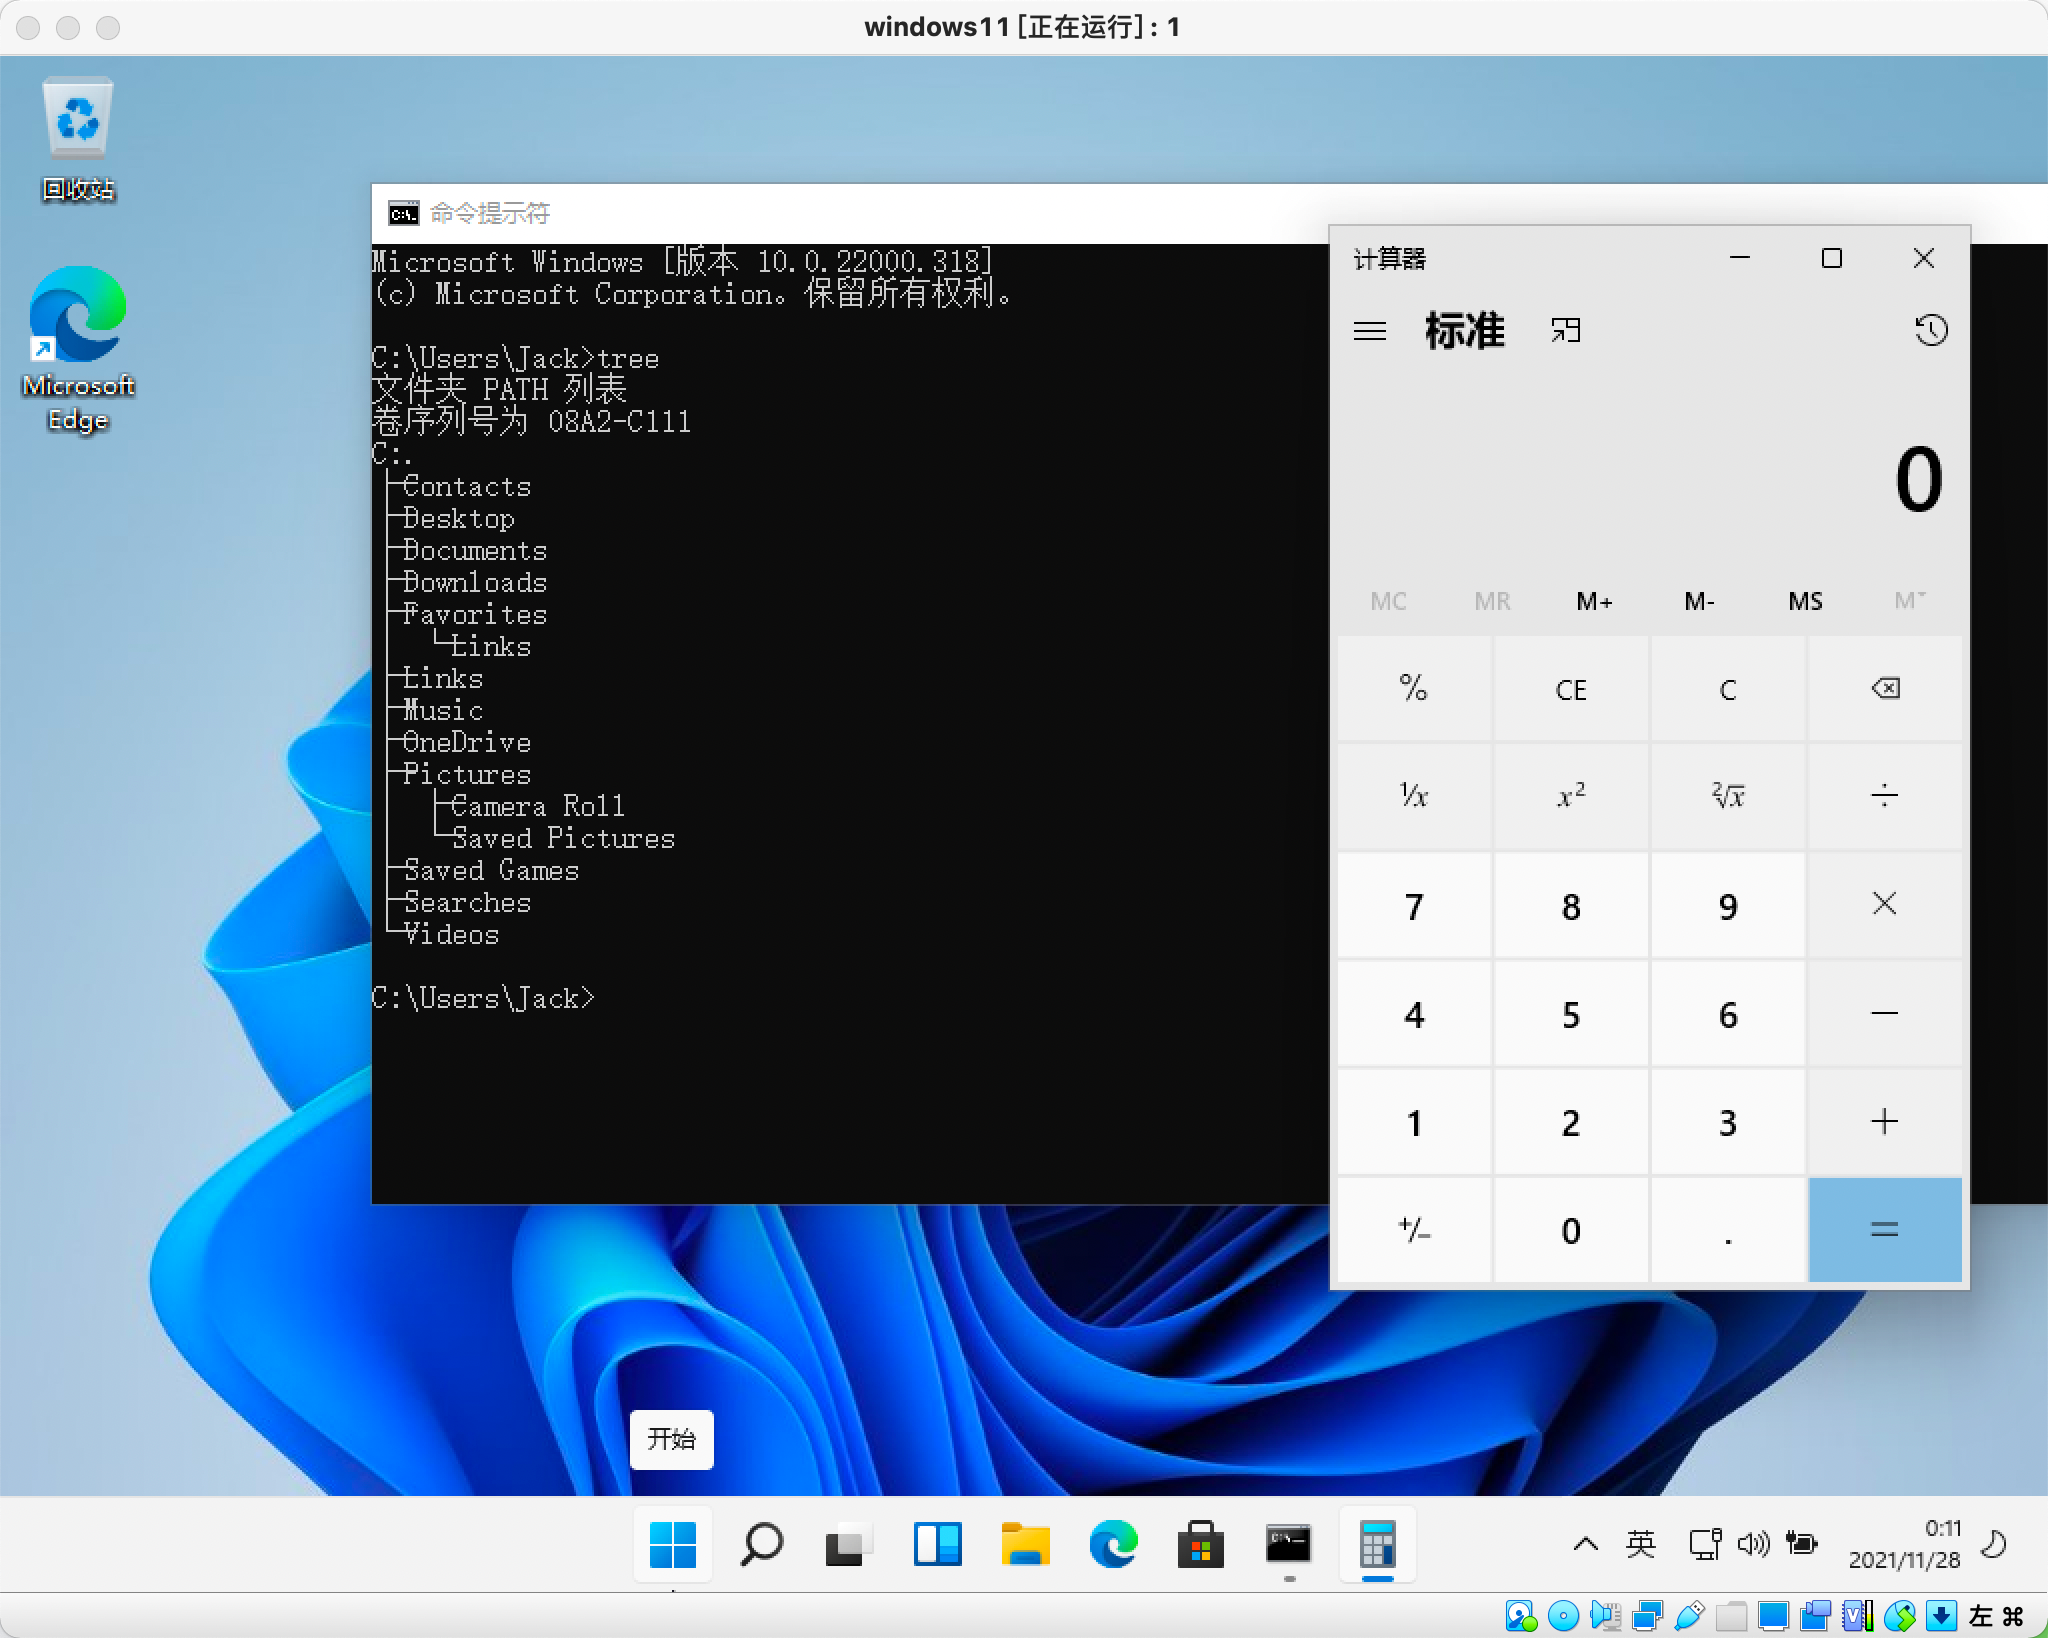Click digit 2 on Calculator keypad
Screen dimensions: 2048x1638
[x=1571, y=1122]
